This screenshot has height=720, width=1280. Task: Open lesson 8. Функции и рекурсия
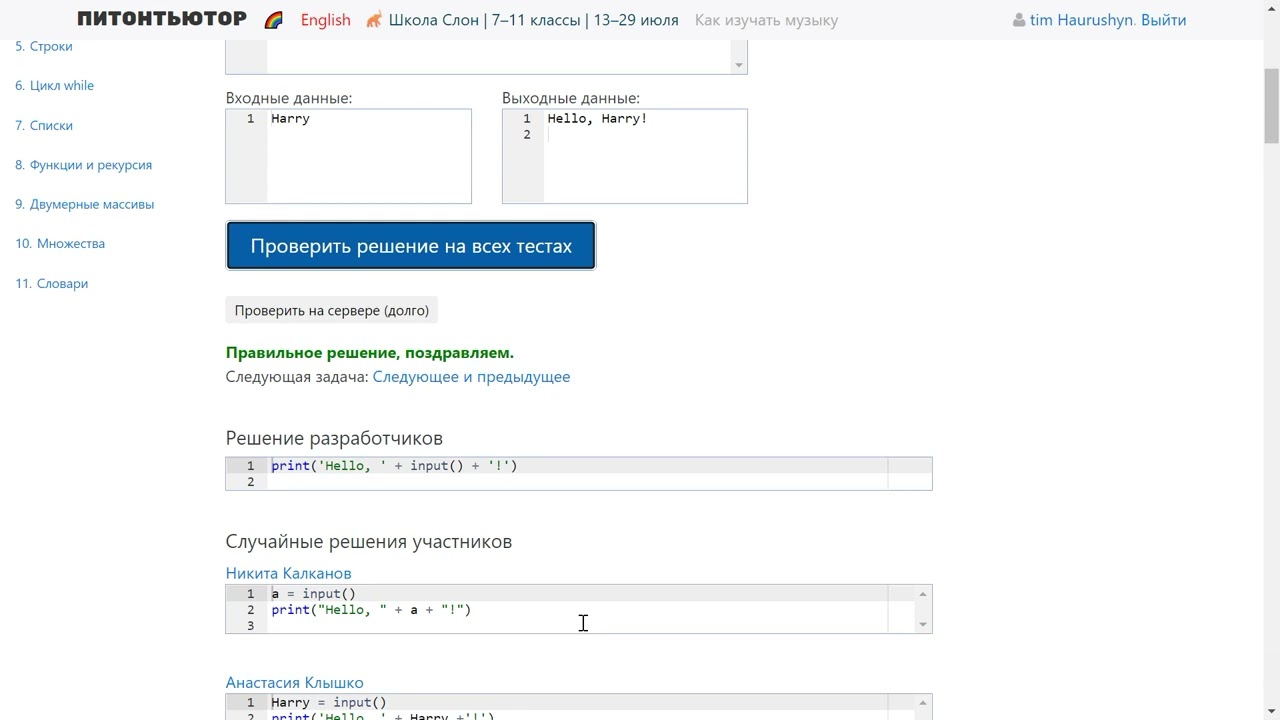84,164
